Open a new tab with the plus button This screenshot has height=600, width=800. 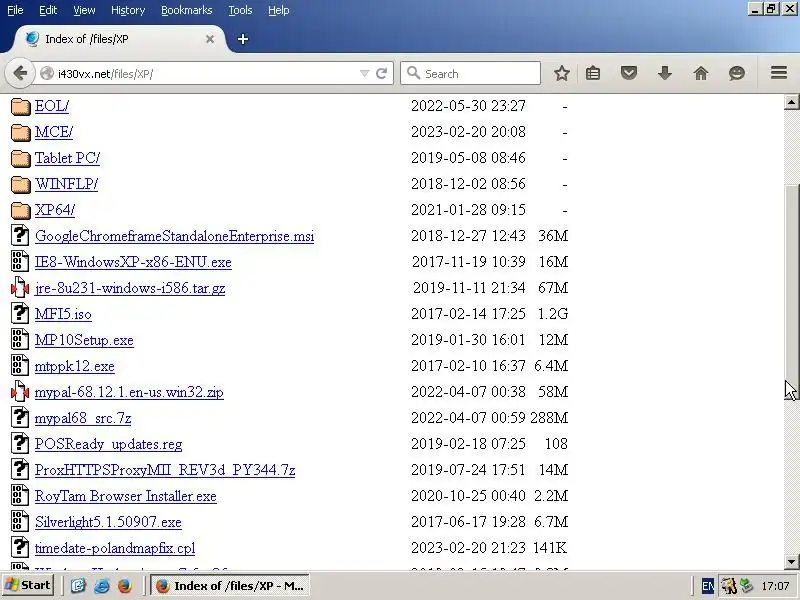coord(243,39)
